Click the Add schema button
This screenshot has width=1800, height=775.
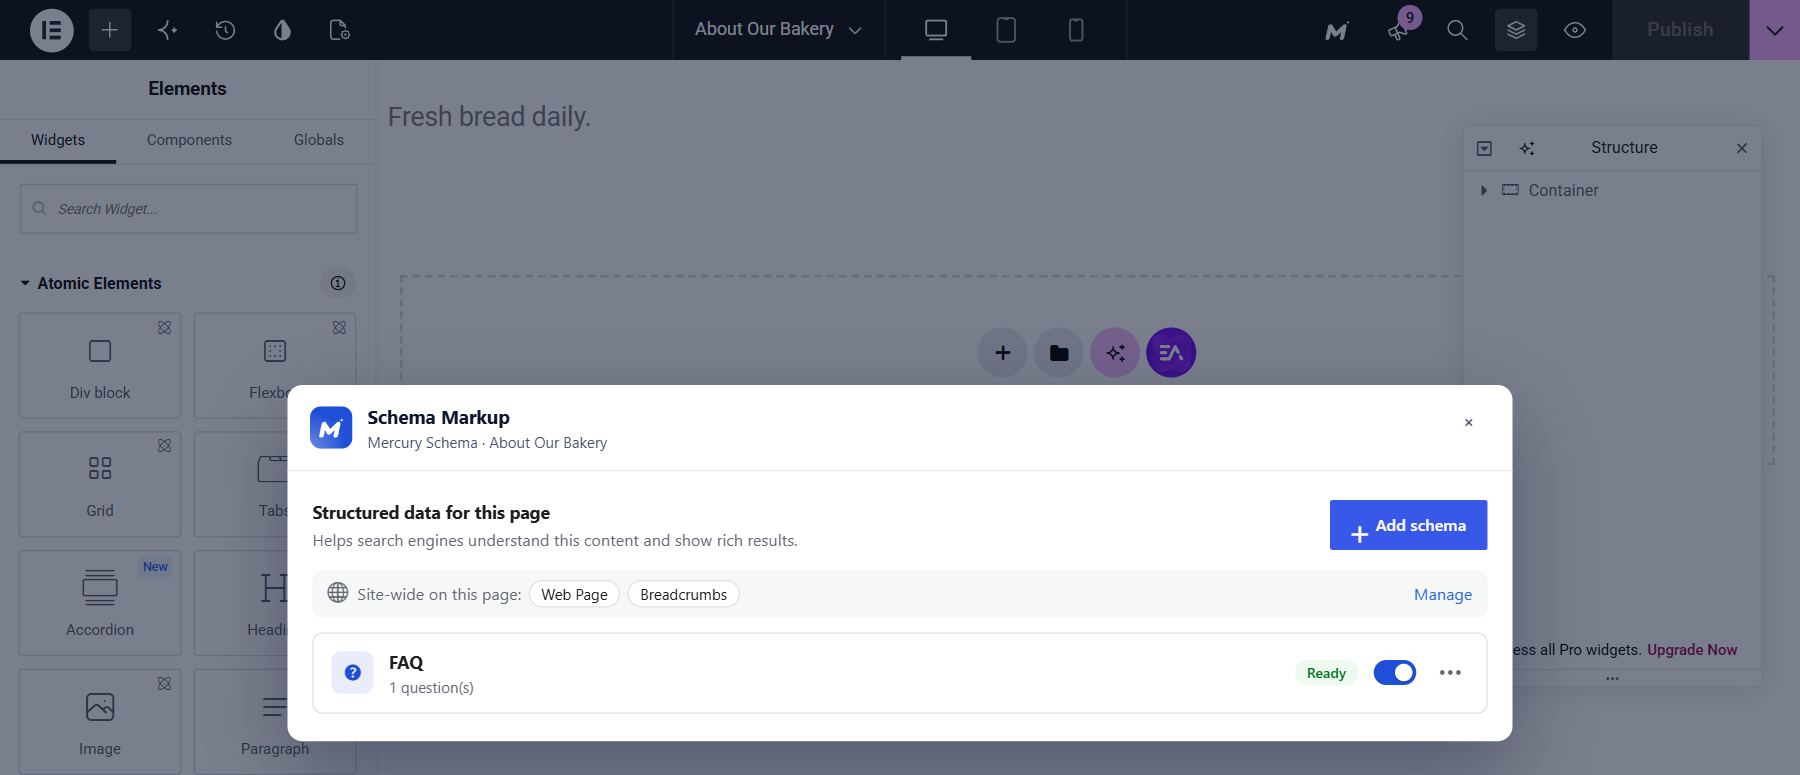click(x=1408, y=525)
